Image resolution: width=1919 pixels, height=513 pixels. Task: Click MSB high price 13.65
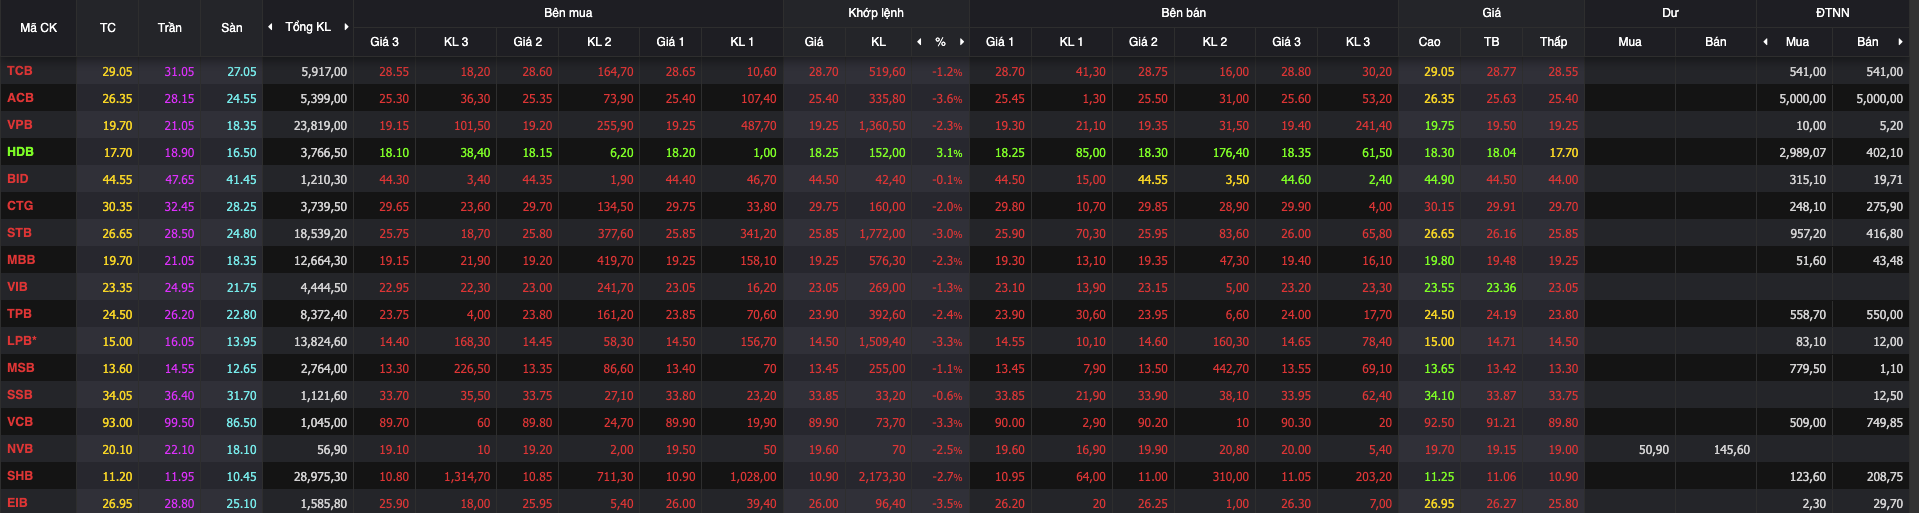pyautogui.click(x=1439, y=369)
